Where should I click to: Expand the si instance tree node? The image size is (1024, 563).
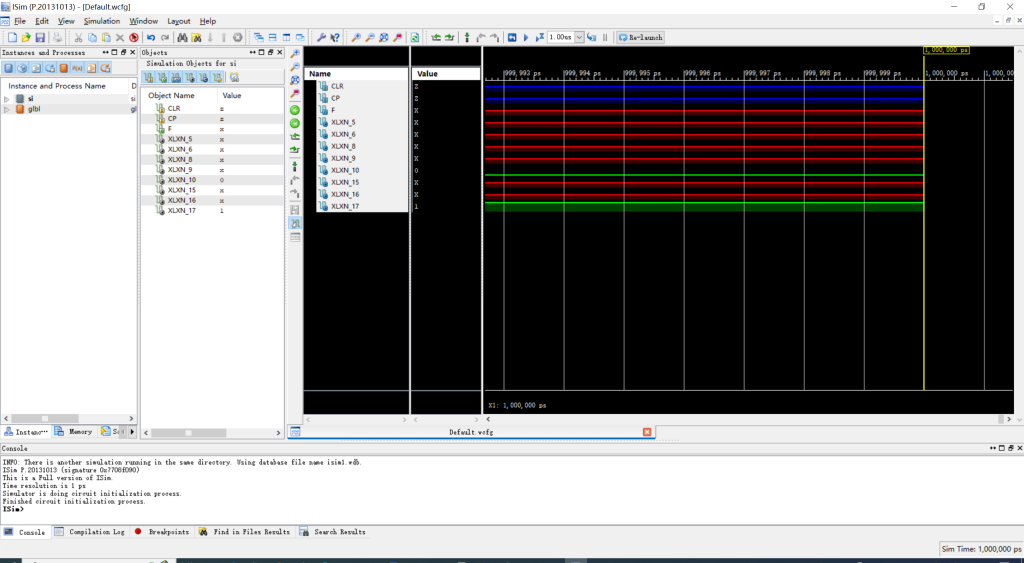(7, 98)
